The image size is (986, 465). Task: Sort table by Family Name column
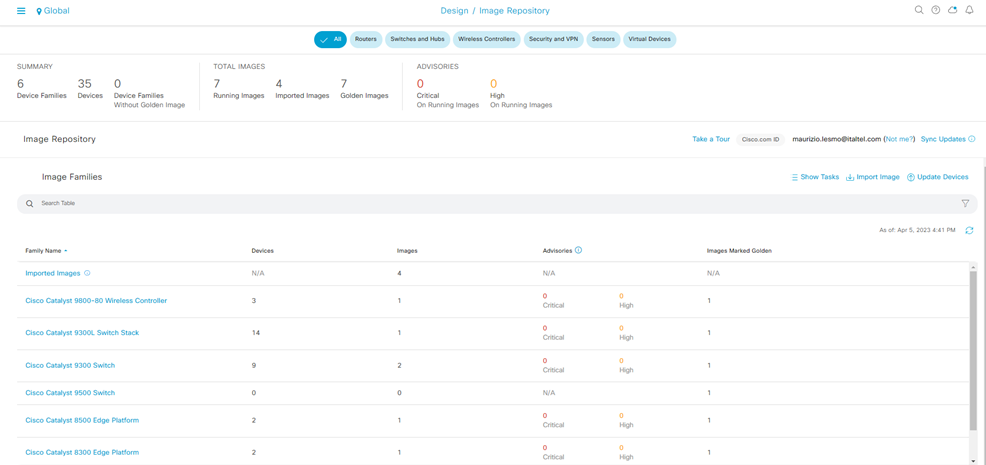pyautogui.click(x=46, y=251)
